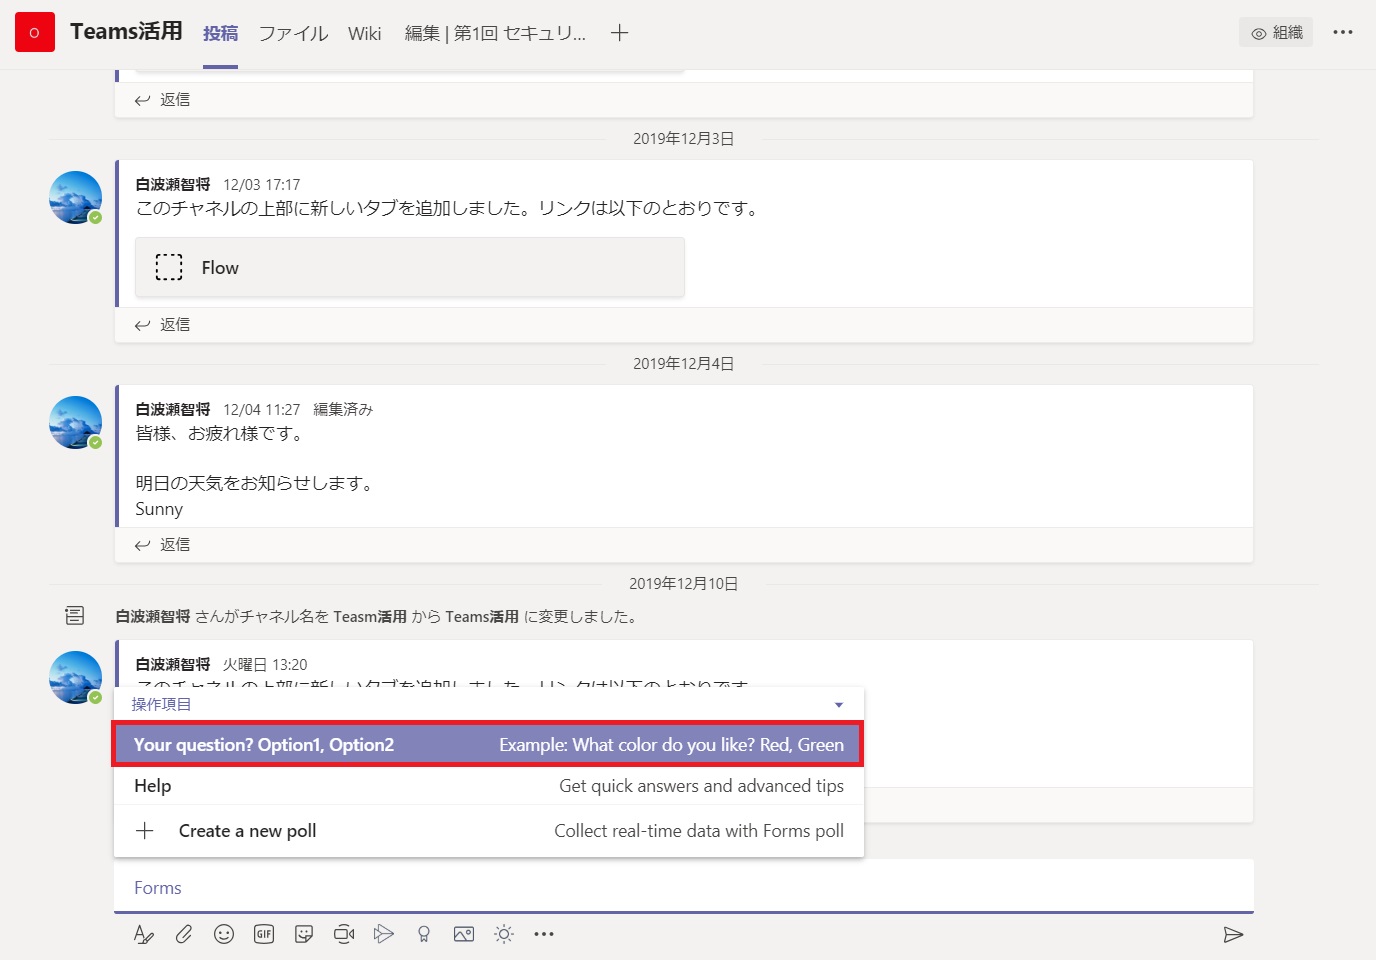
Task: Click the 12/03 17:17 timestamp
Action: pyautogui.click(x=262, y=185)
